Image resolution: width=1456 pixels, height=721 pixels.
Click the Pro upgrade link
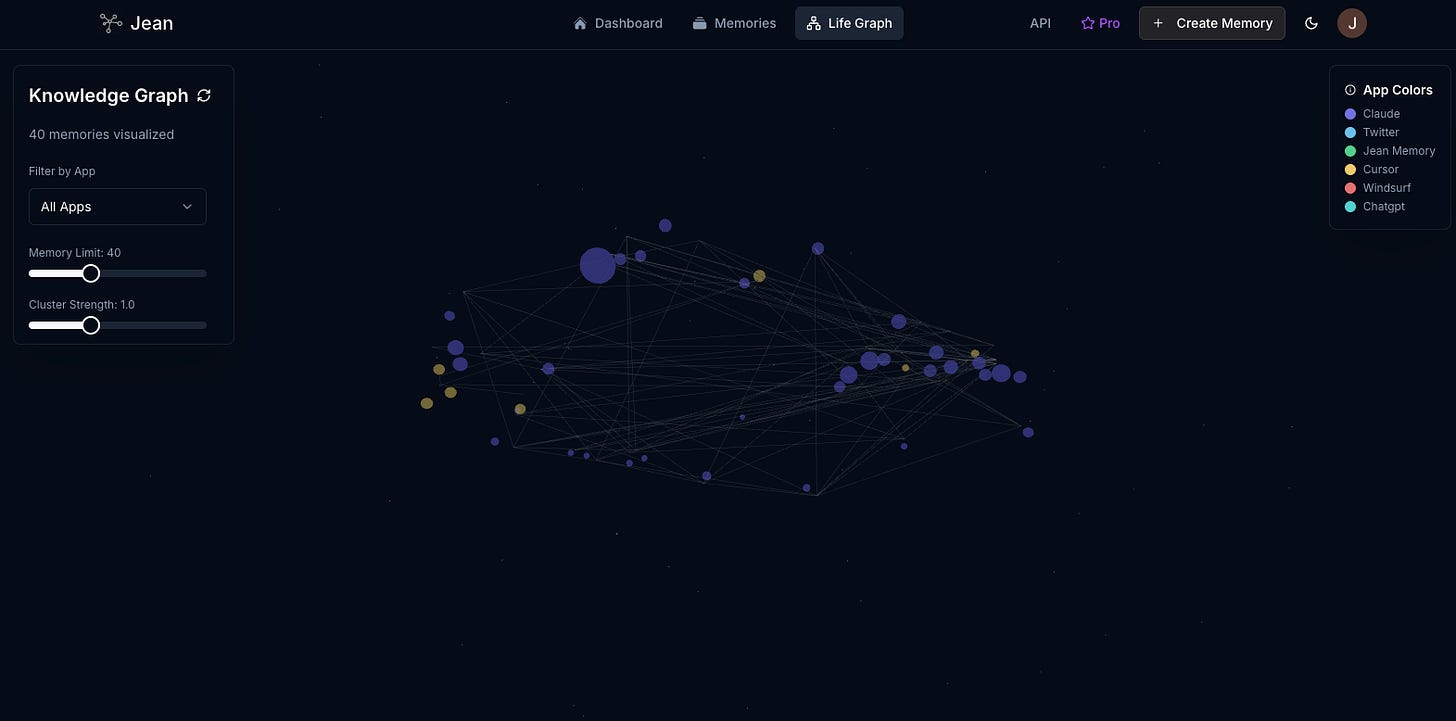point(1100,23)
